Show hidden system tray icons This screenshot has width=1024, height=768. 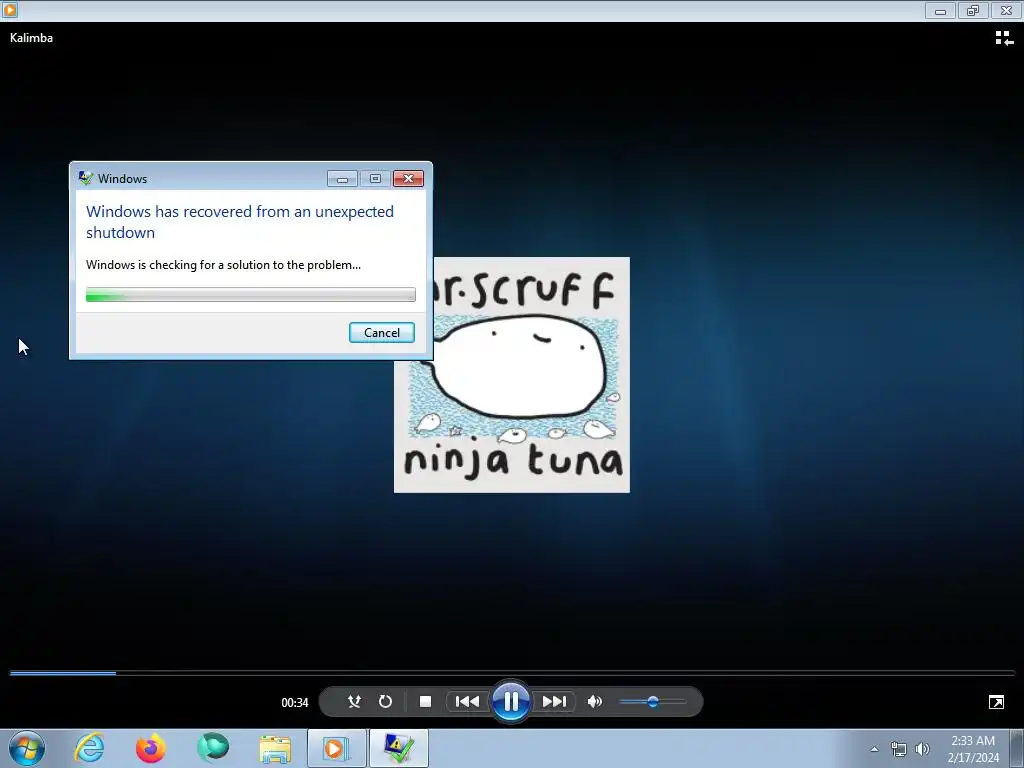(x=874, y=749)
